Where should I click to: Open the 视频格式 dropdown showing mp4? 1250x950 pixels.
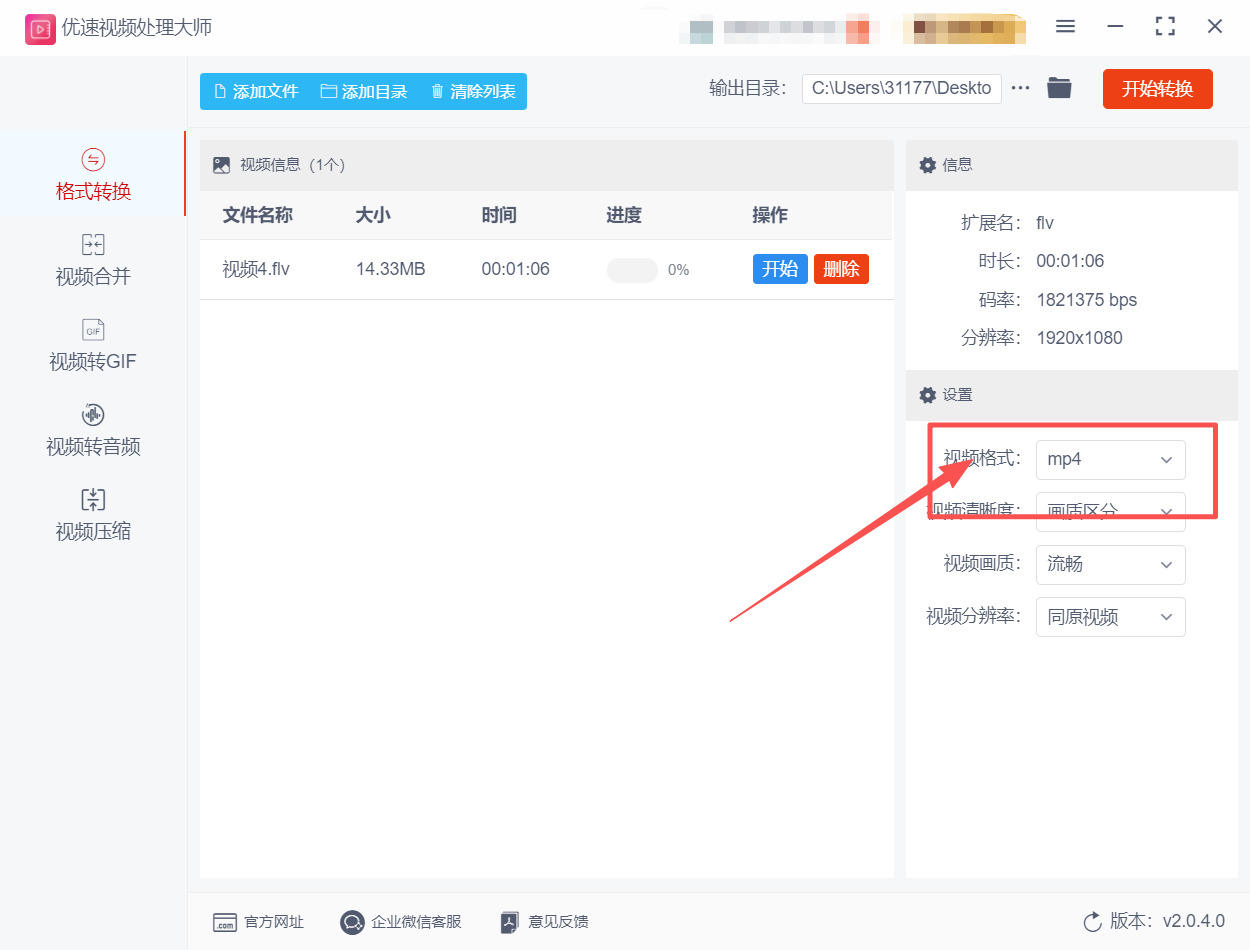click(1110, 459)
